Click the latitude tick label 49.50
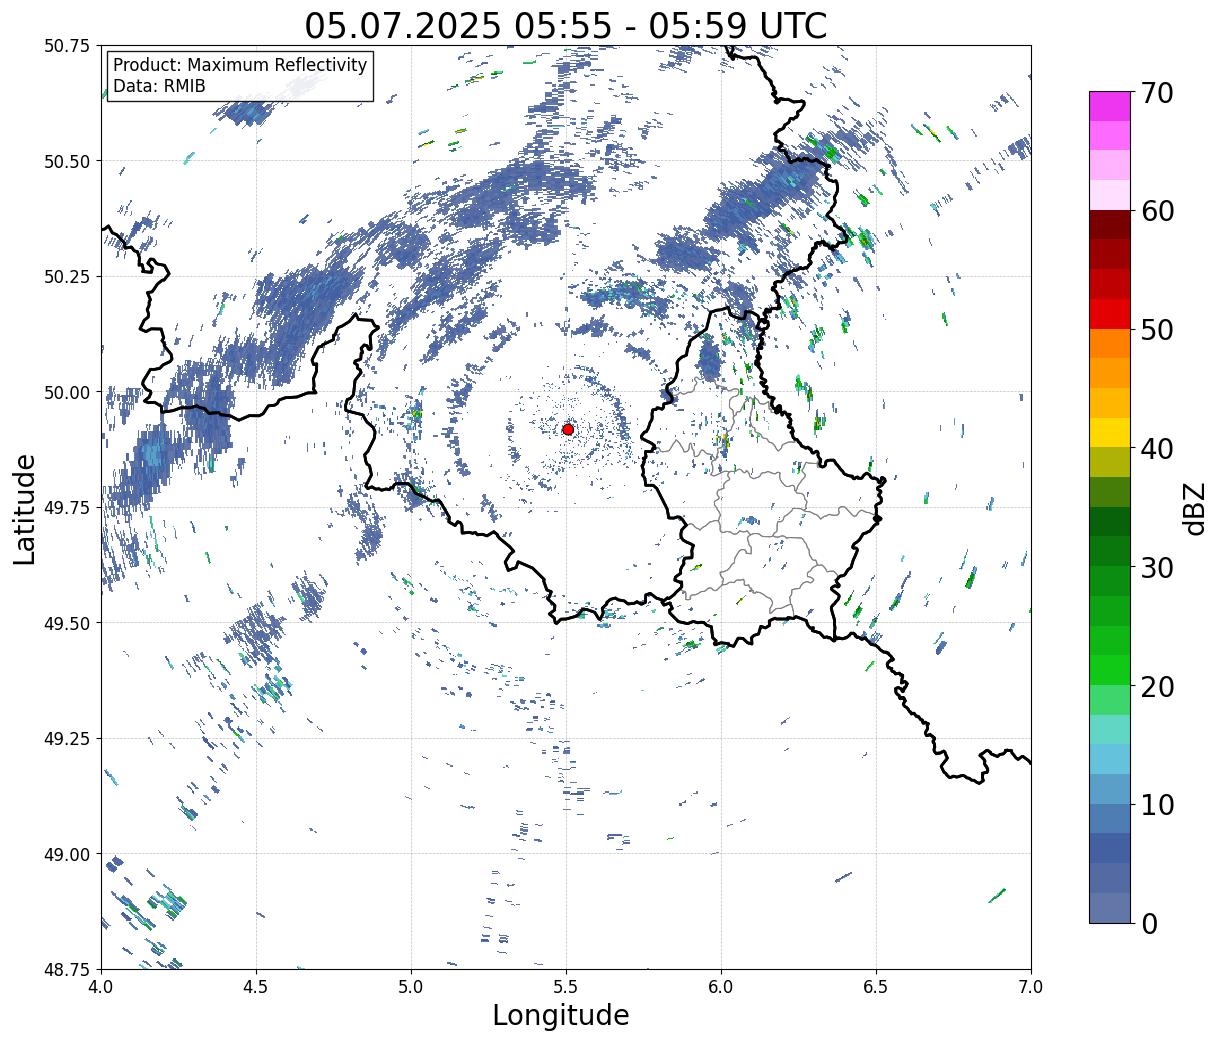 pos(66,623)
